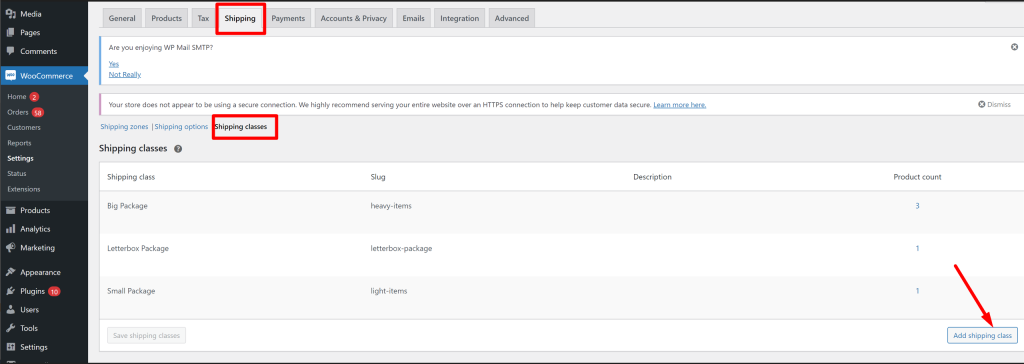Open the General settings tab
The image size is (1024, 364).
tap(122, 18)
